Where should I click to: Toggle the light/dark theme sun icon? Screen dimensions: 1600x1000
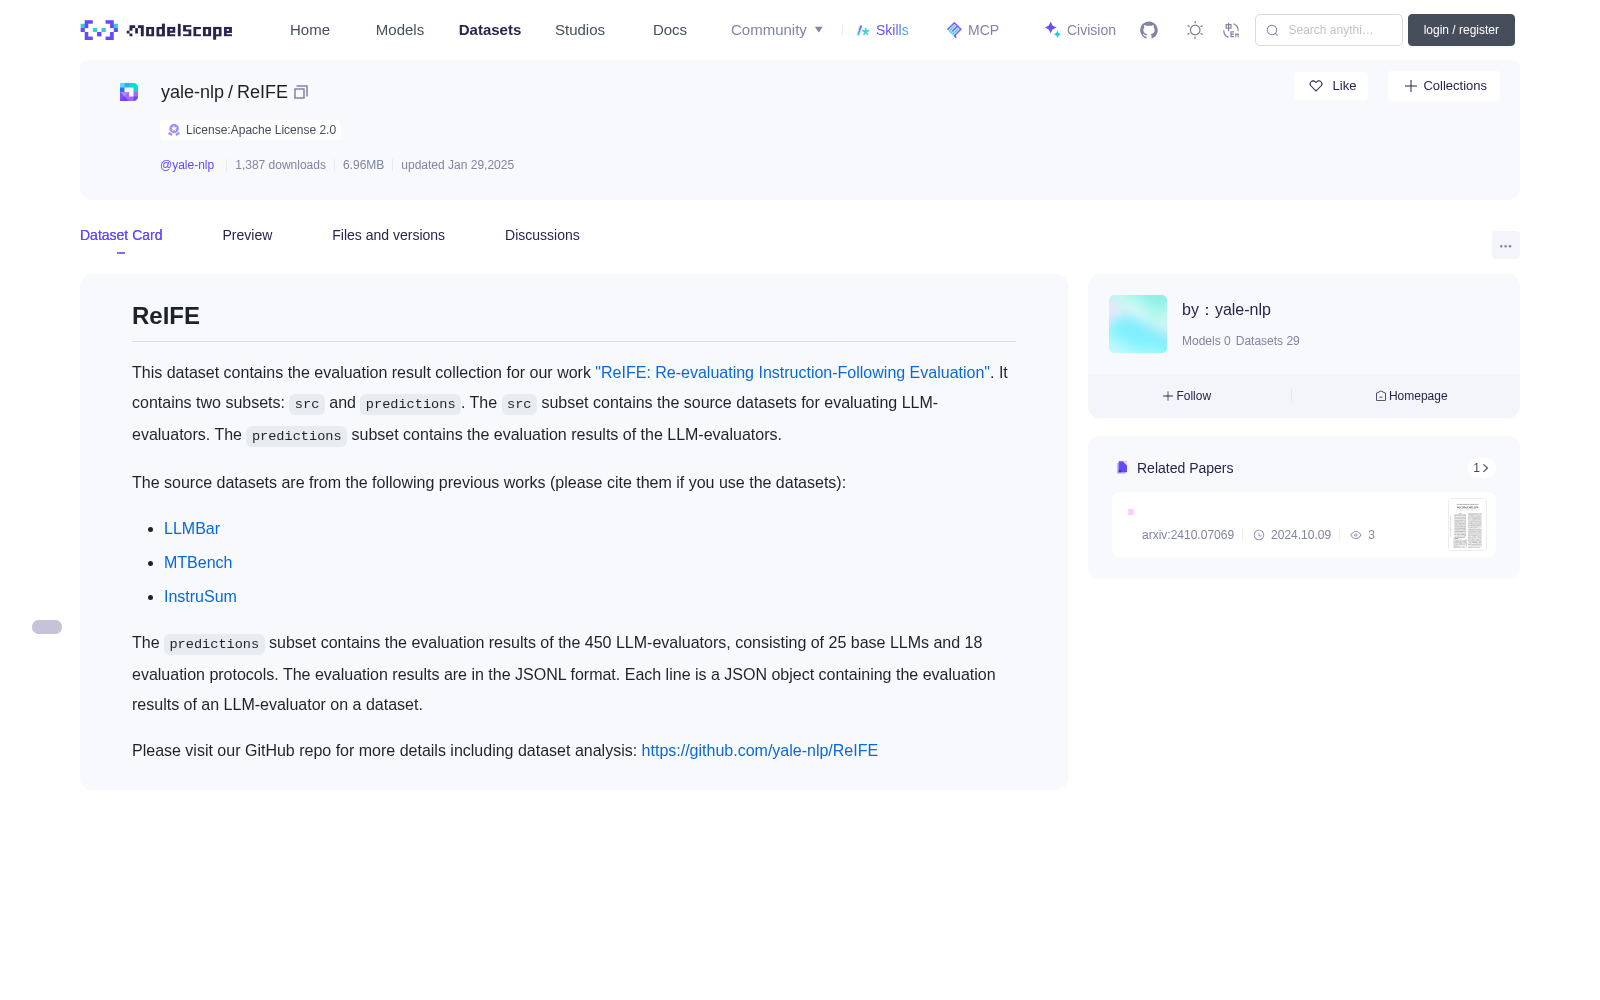point(1195,30)
